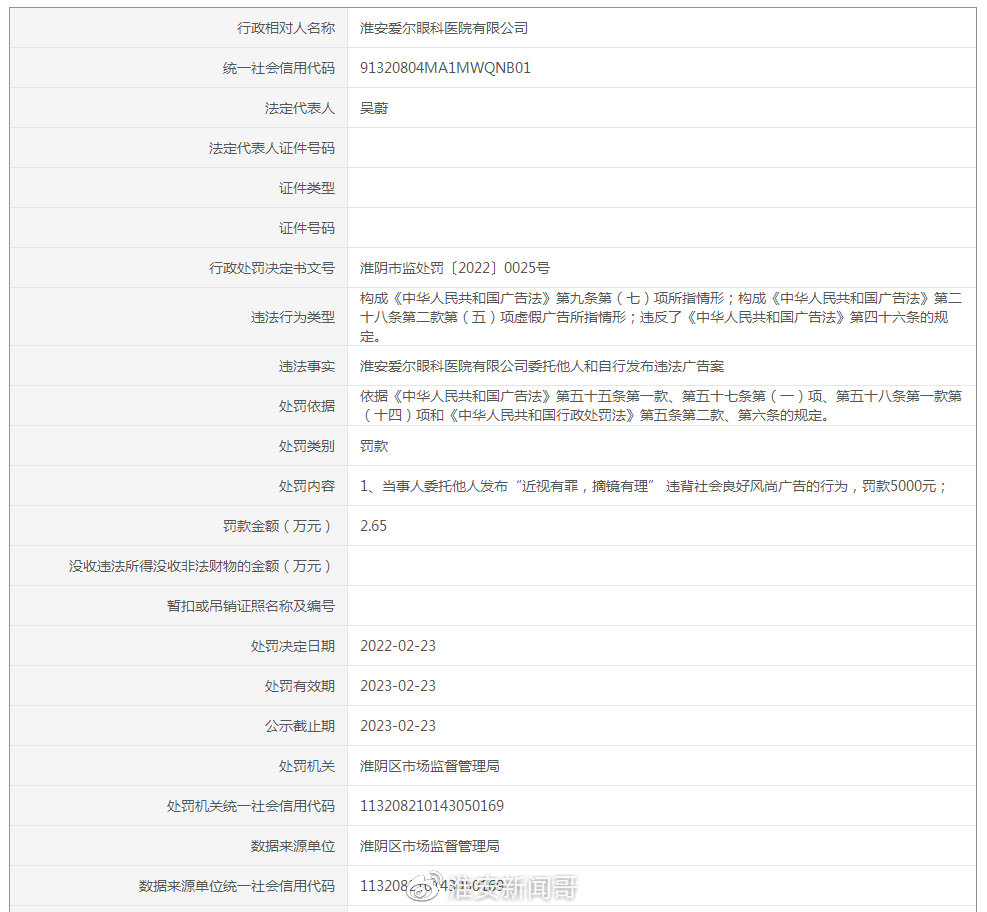Click the label 违法事实
The height and width of the screenshot is (912, 987).
coord(307,366)
